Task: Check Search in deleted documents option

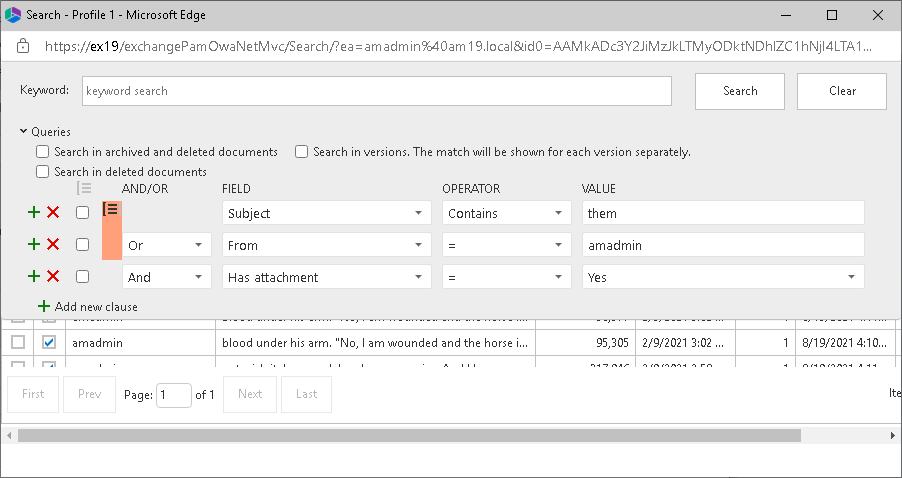Action: click(x=43, y=172)
